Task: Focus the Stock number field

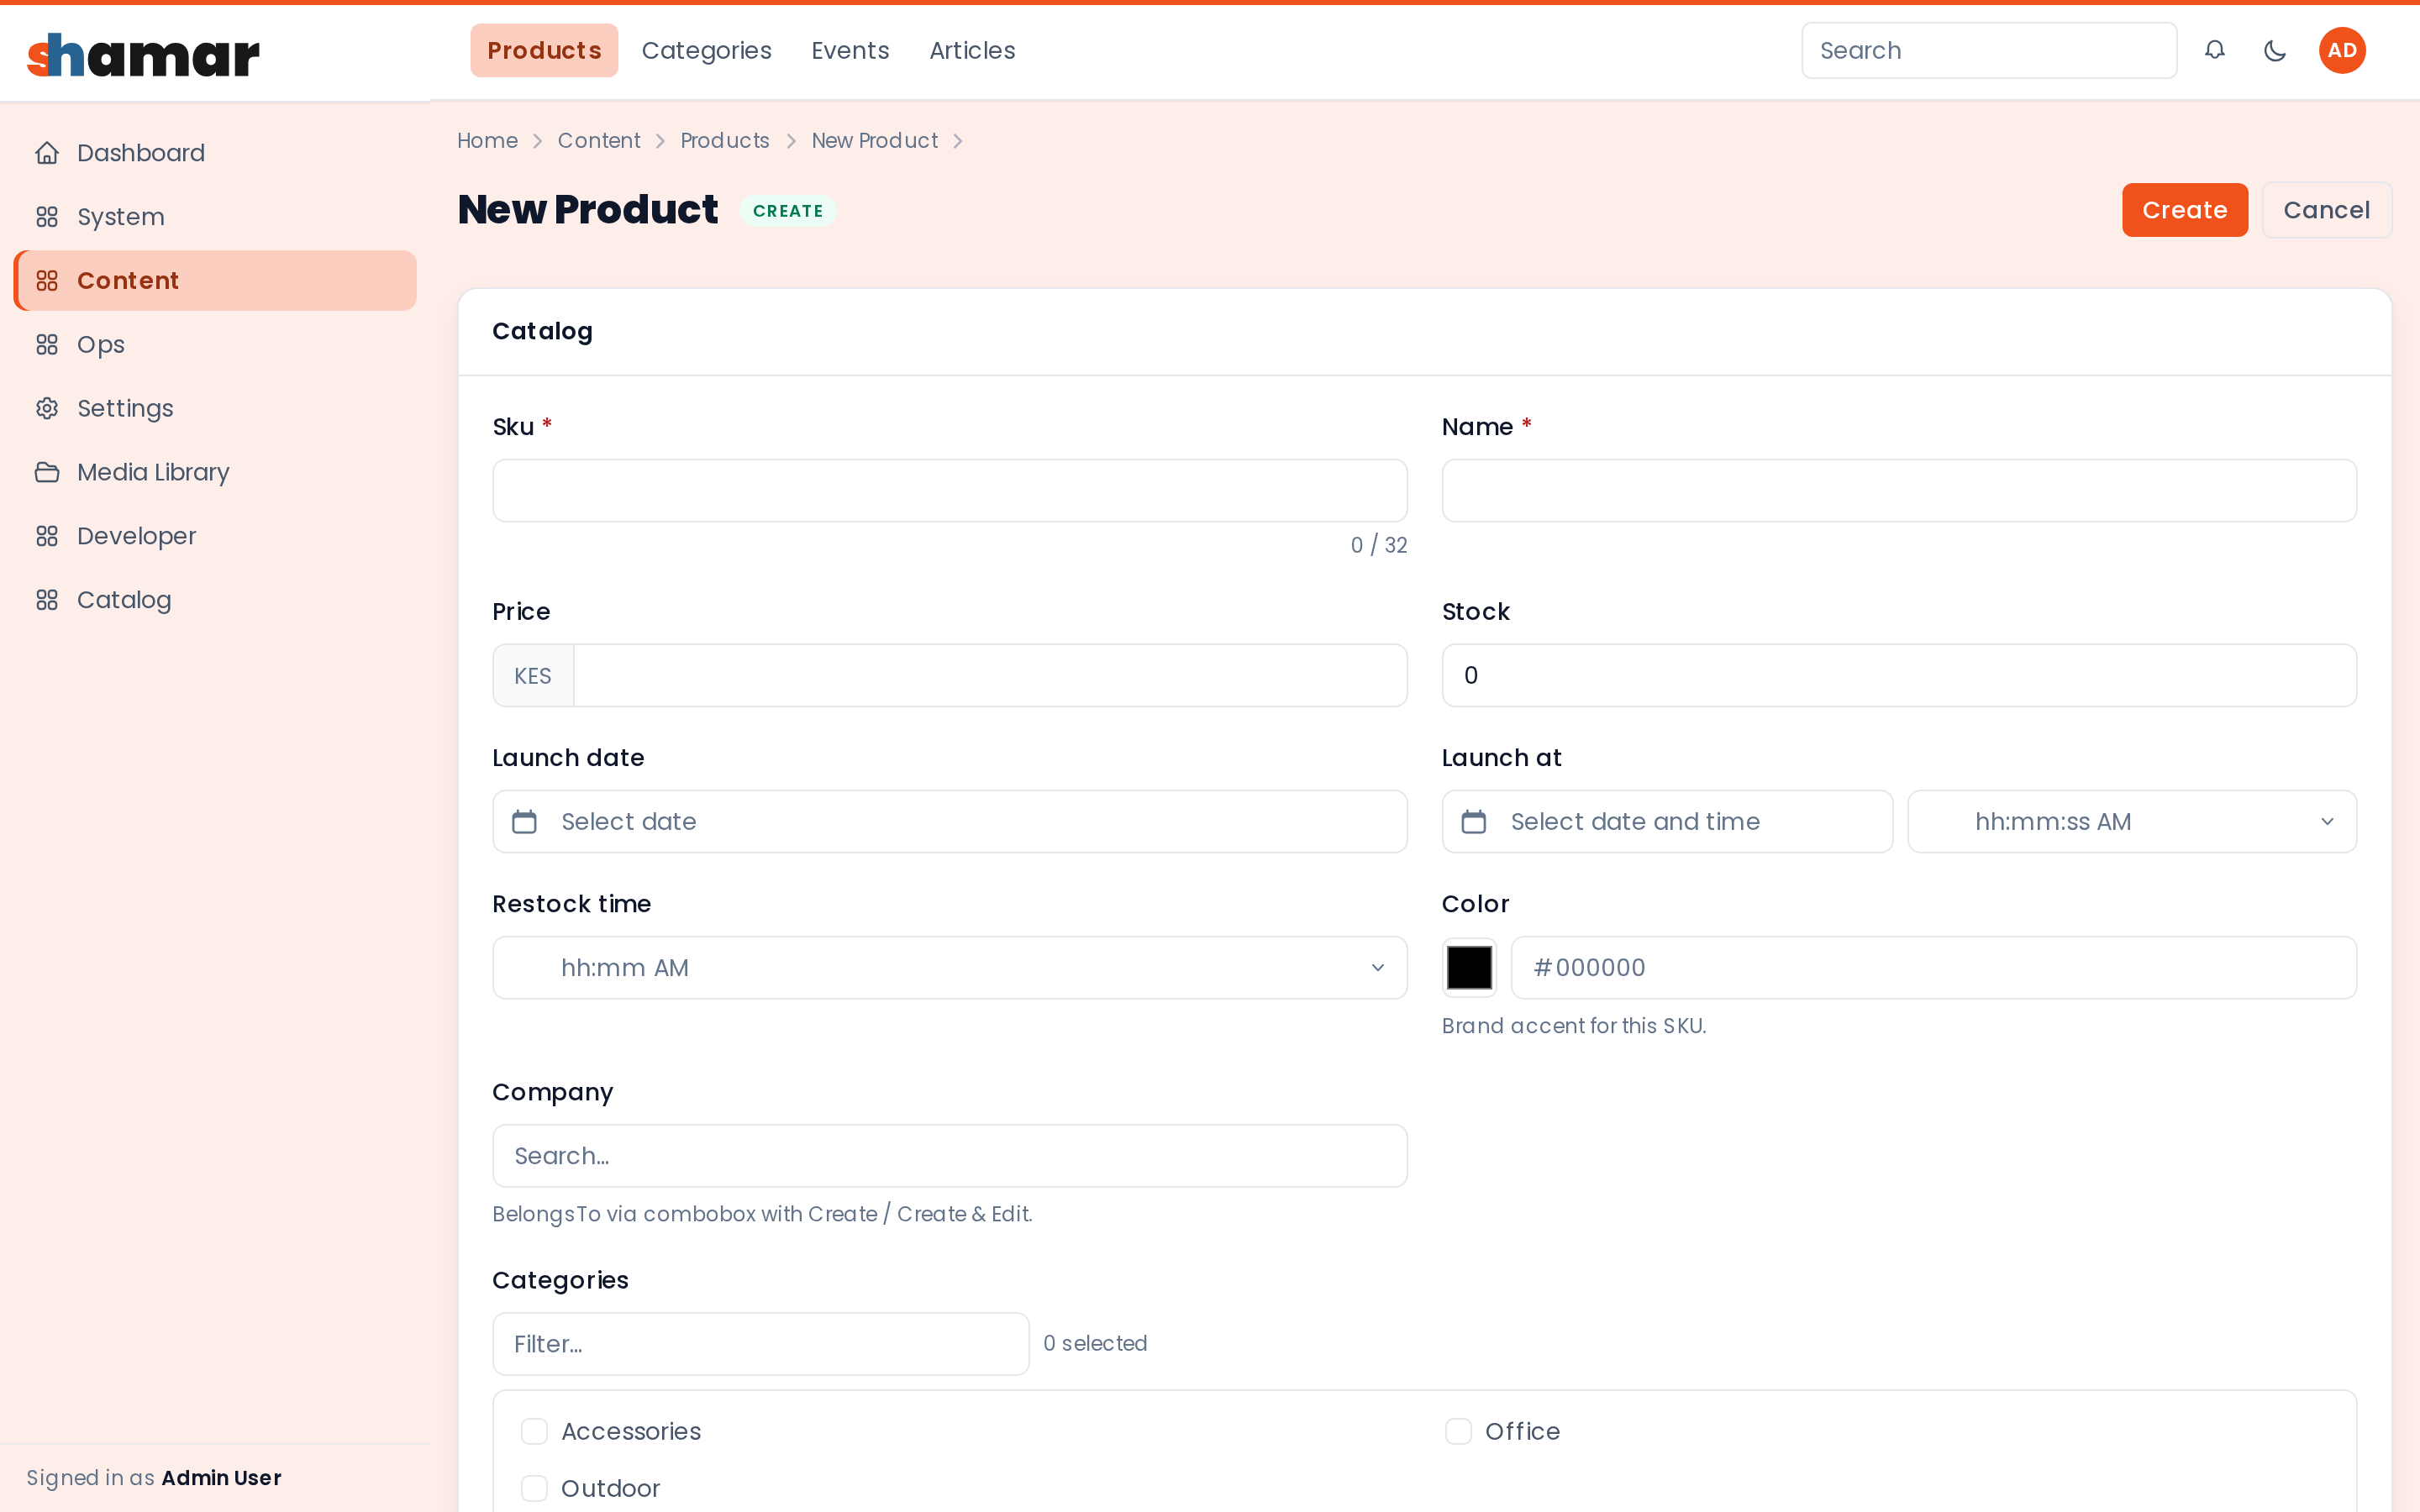Action: click(1899, 676)
